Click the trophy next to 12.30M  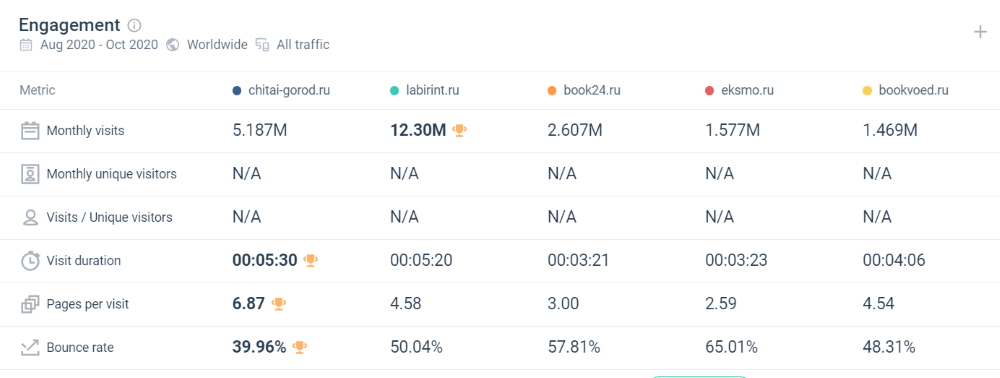(459, 130)
